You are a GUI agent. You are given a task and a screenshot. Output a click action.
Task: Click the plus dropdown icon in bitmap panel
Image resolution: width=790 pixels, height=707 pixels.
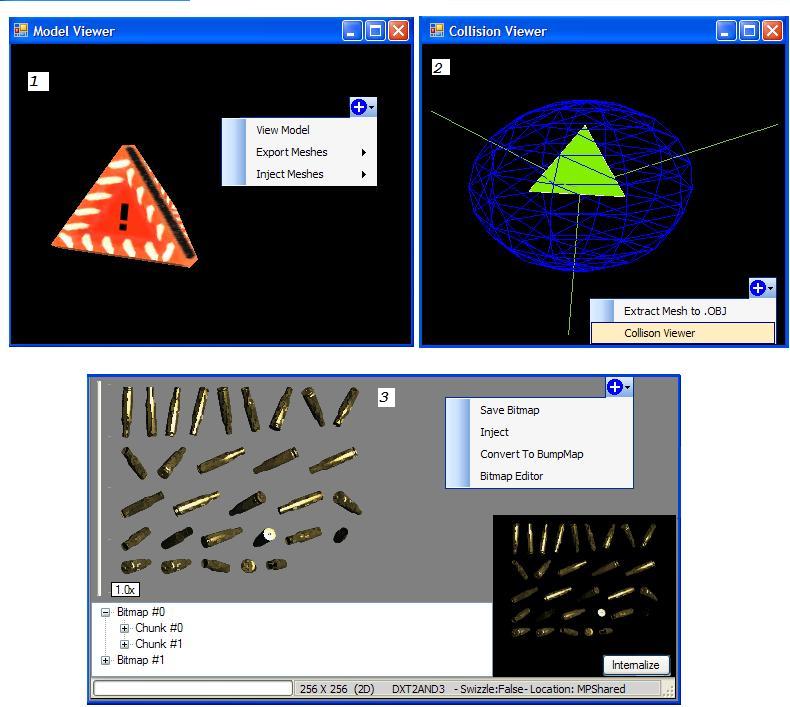tap(617, 387)
